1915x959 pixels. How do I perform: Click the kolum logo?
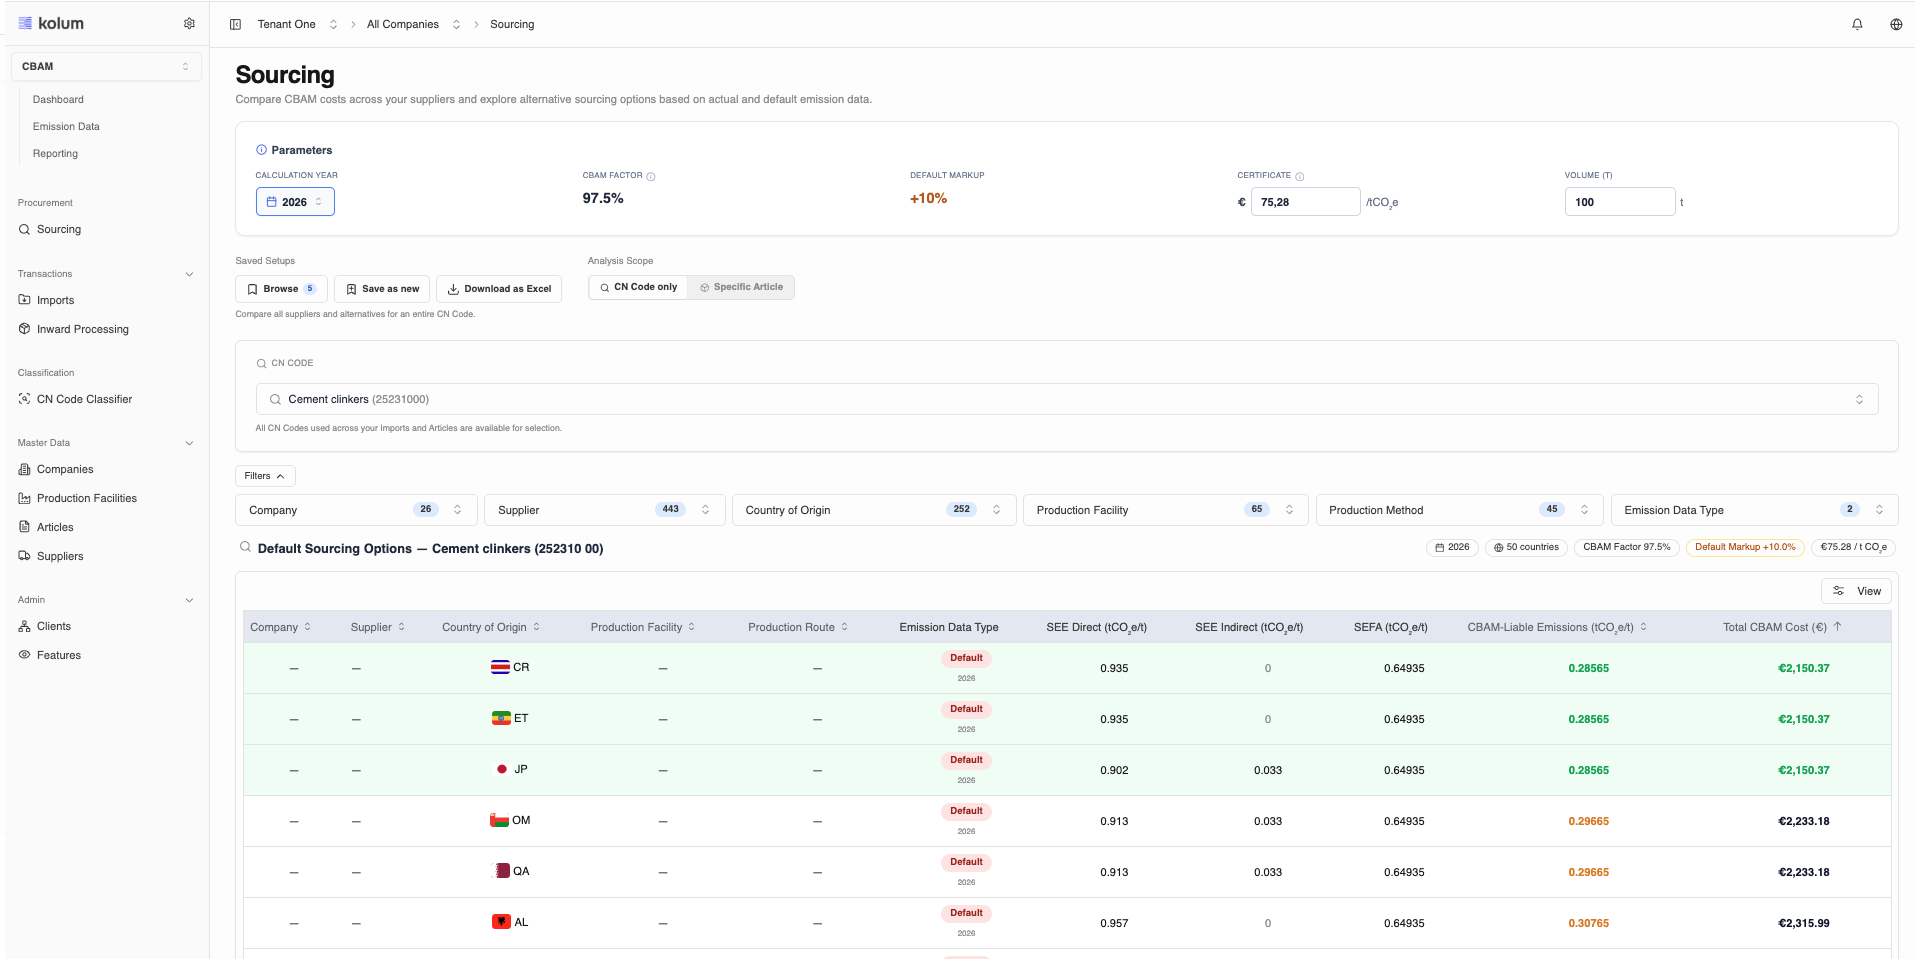click(x=51, y=23)
